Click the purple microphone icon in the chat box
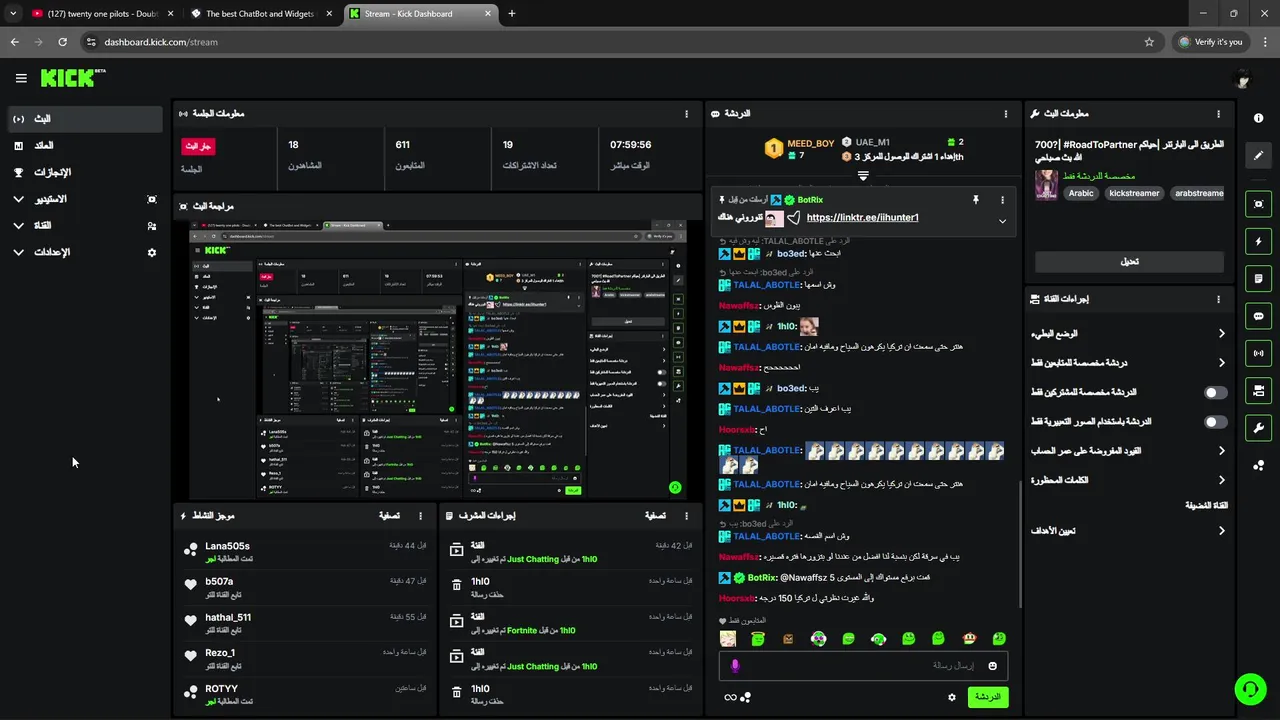1280x720 pixels. [735, 666]
